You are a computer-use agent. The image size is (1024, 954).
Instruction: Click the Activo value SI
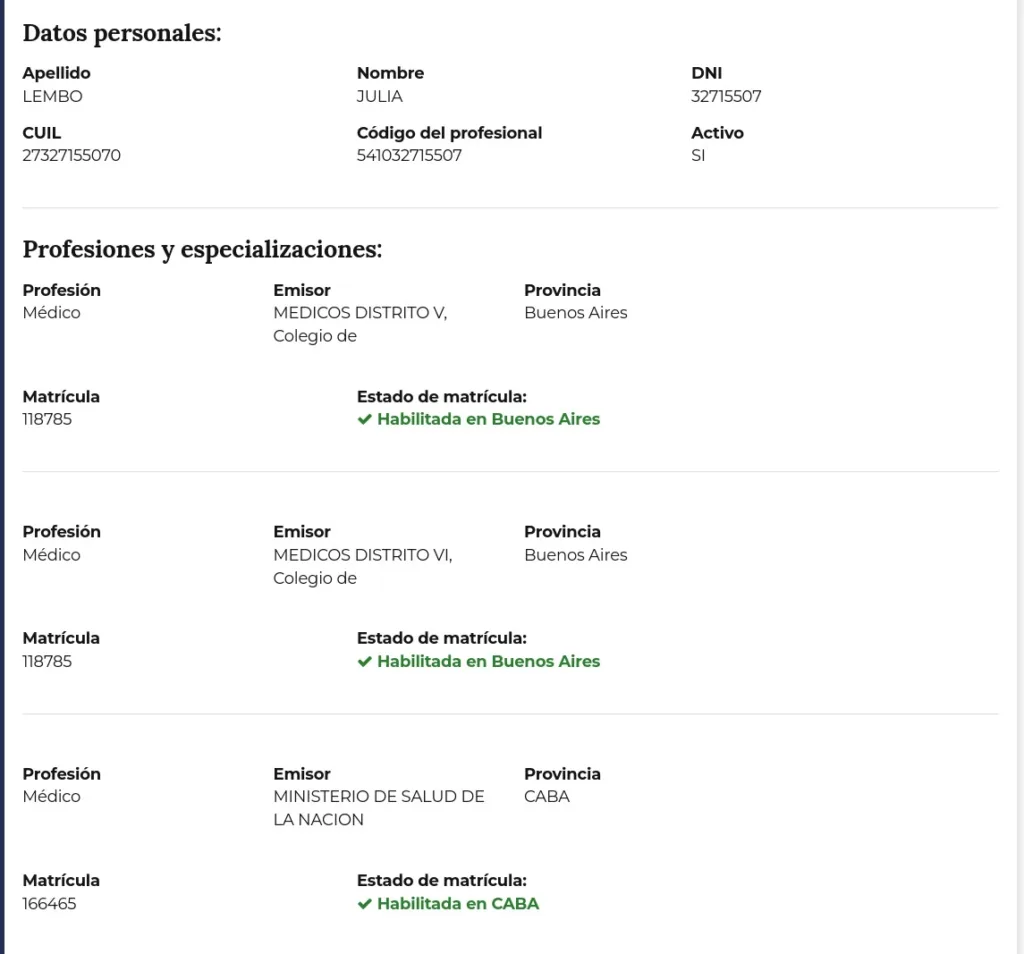(x=698, y=155)
